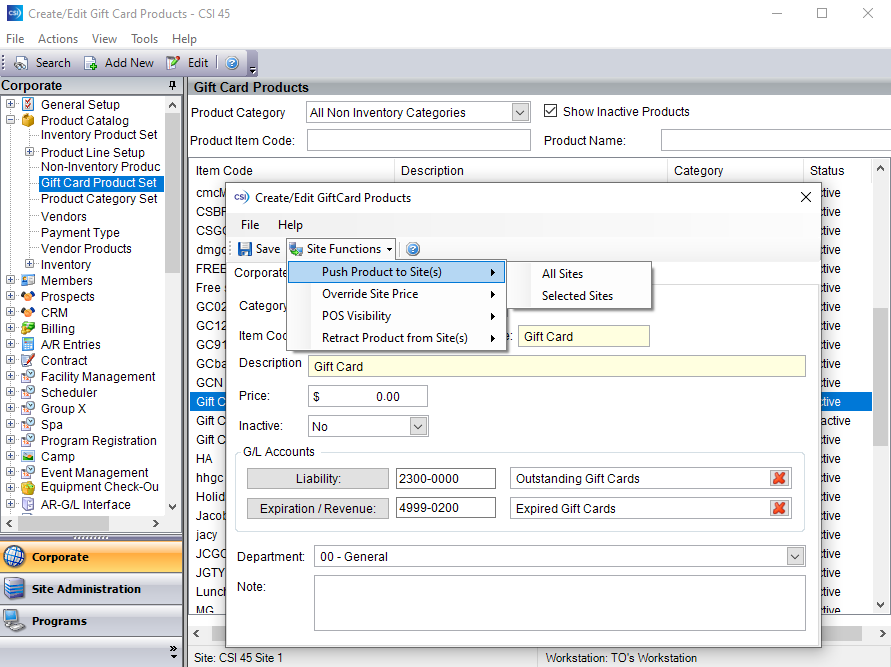This screenshot has width=891, height=667.
Task: Click into the Note text field
Action: [560, 603]
